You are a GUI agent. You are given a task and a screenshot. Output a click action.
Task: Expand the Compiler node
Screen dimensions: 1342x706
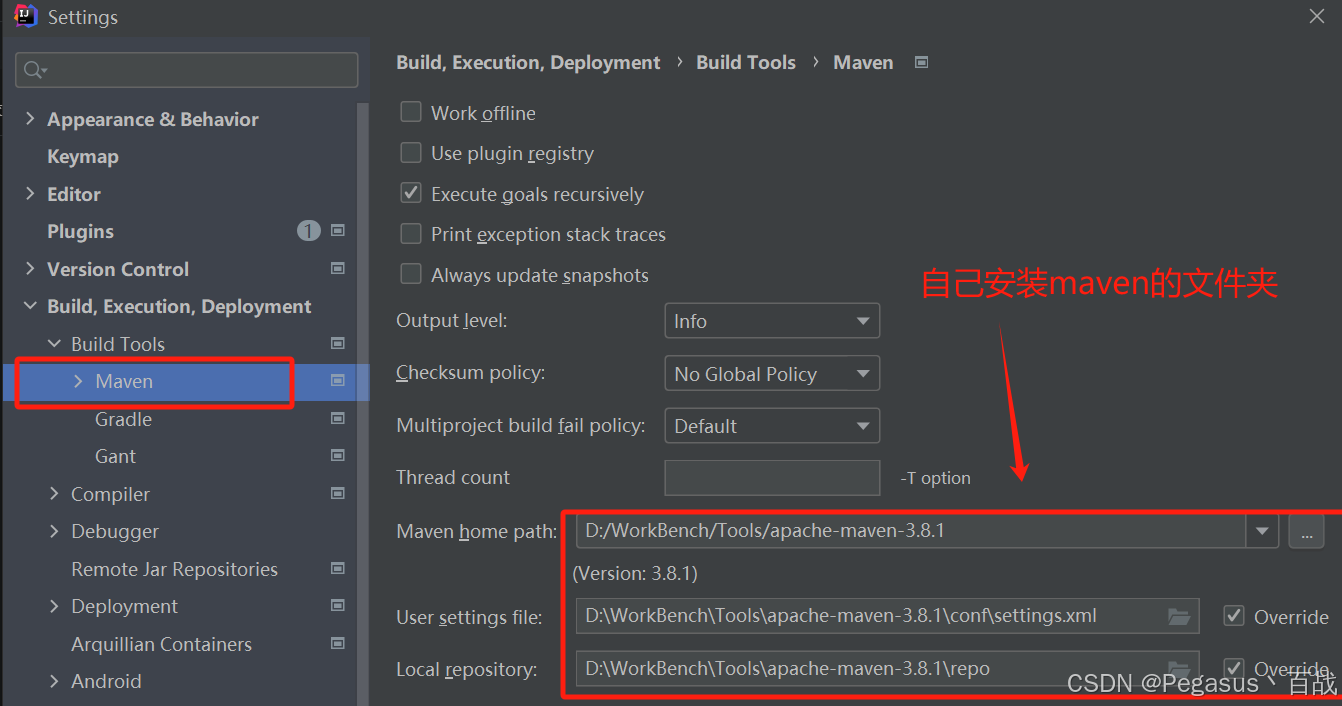tap(54, 494)
